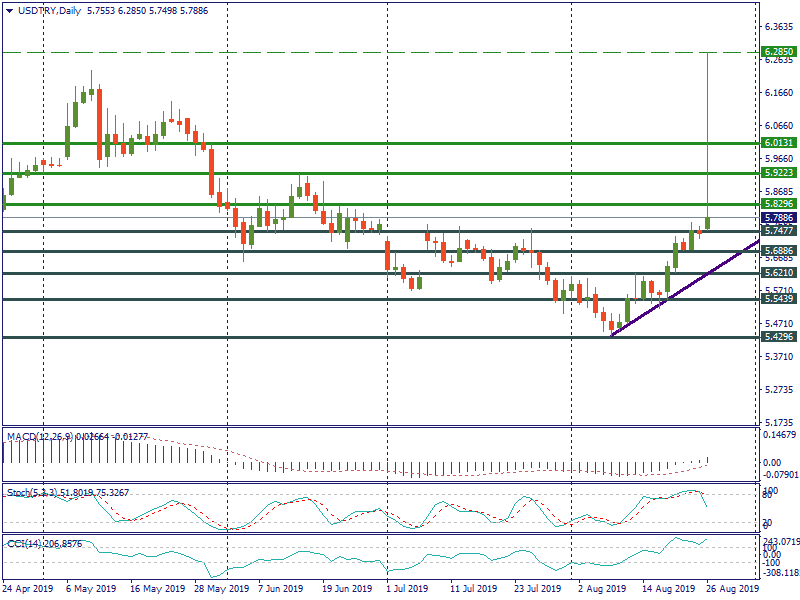The height and width of the screenshot is (600, 800).
Task: Click the triangle arrow beside USDTRY,Daily
Action: [x=9, y=8]
